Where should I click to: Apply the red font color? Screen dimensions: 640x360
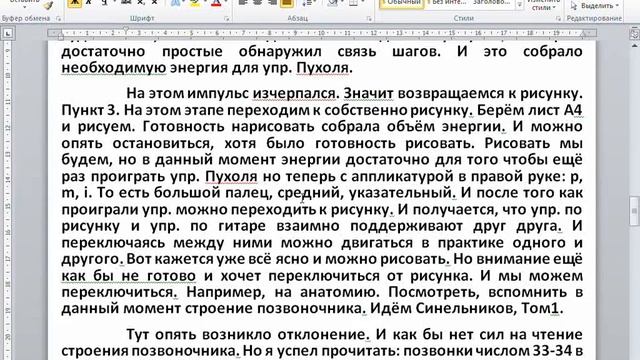[216, 3]
